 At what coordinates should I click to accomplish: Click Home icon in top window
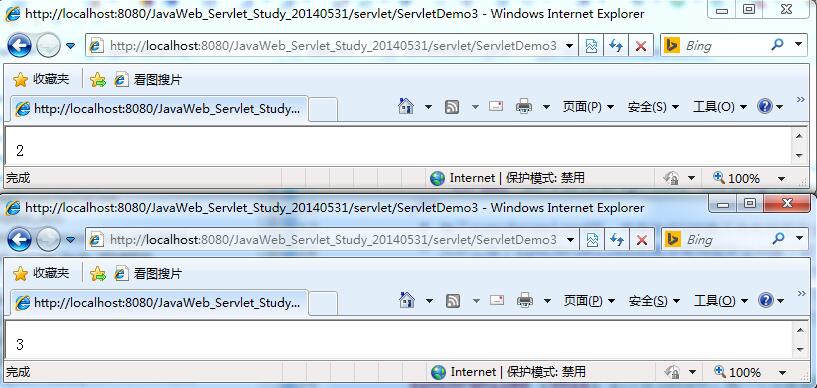coord(406,107)
